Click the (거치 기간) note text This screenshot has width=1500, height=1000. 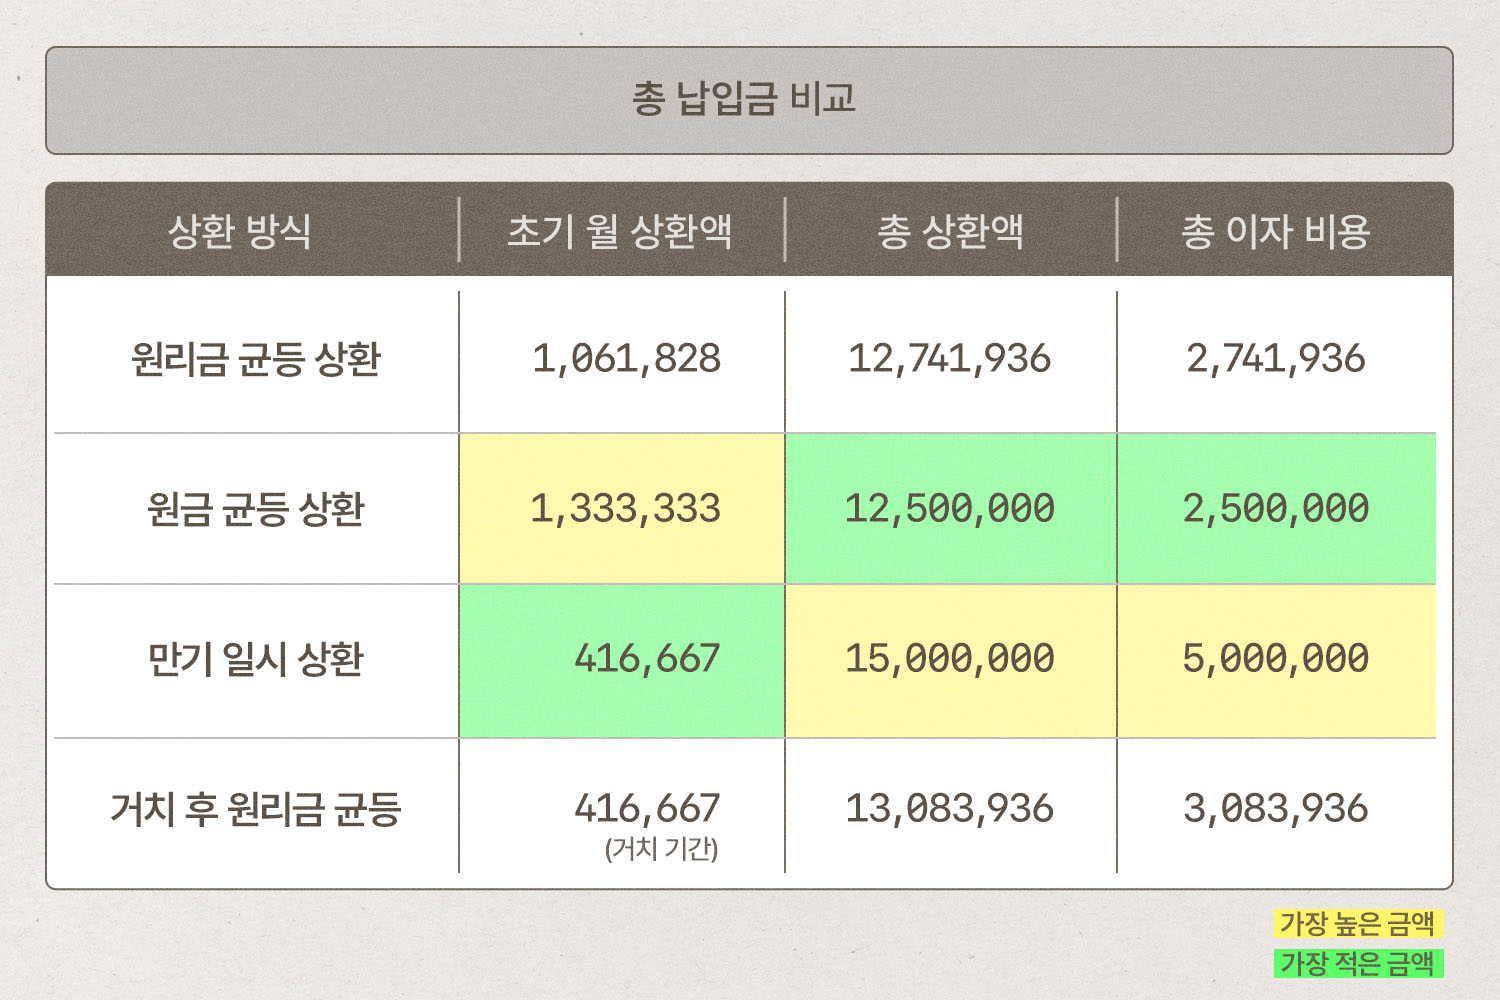coord(662,850)
